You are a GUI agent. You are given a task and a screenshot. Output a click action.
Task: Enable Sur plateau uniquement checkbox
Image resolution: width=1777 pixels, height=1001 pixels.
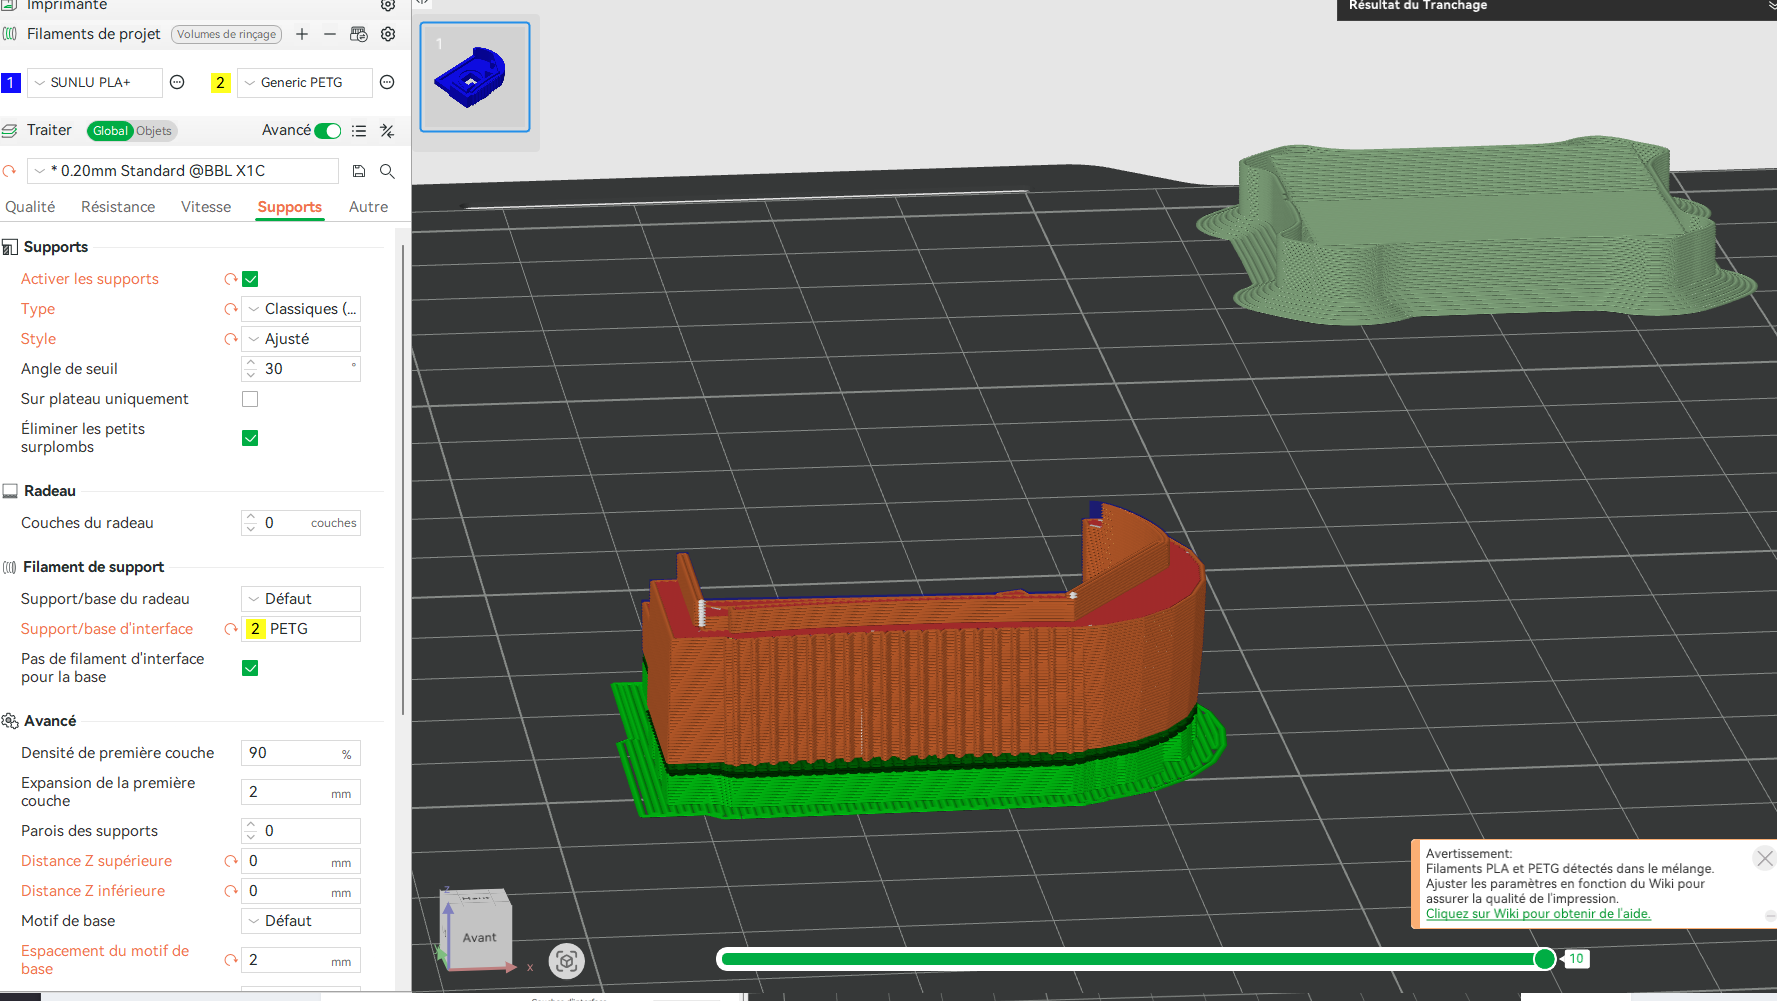pyautogui.click(x=250, y=399)
